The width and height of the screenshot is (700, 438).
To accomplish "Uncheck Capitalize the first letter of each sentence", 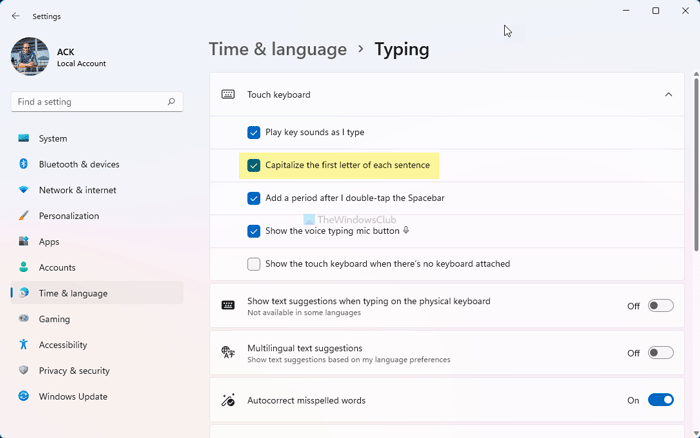I will coord(254,165).
